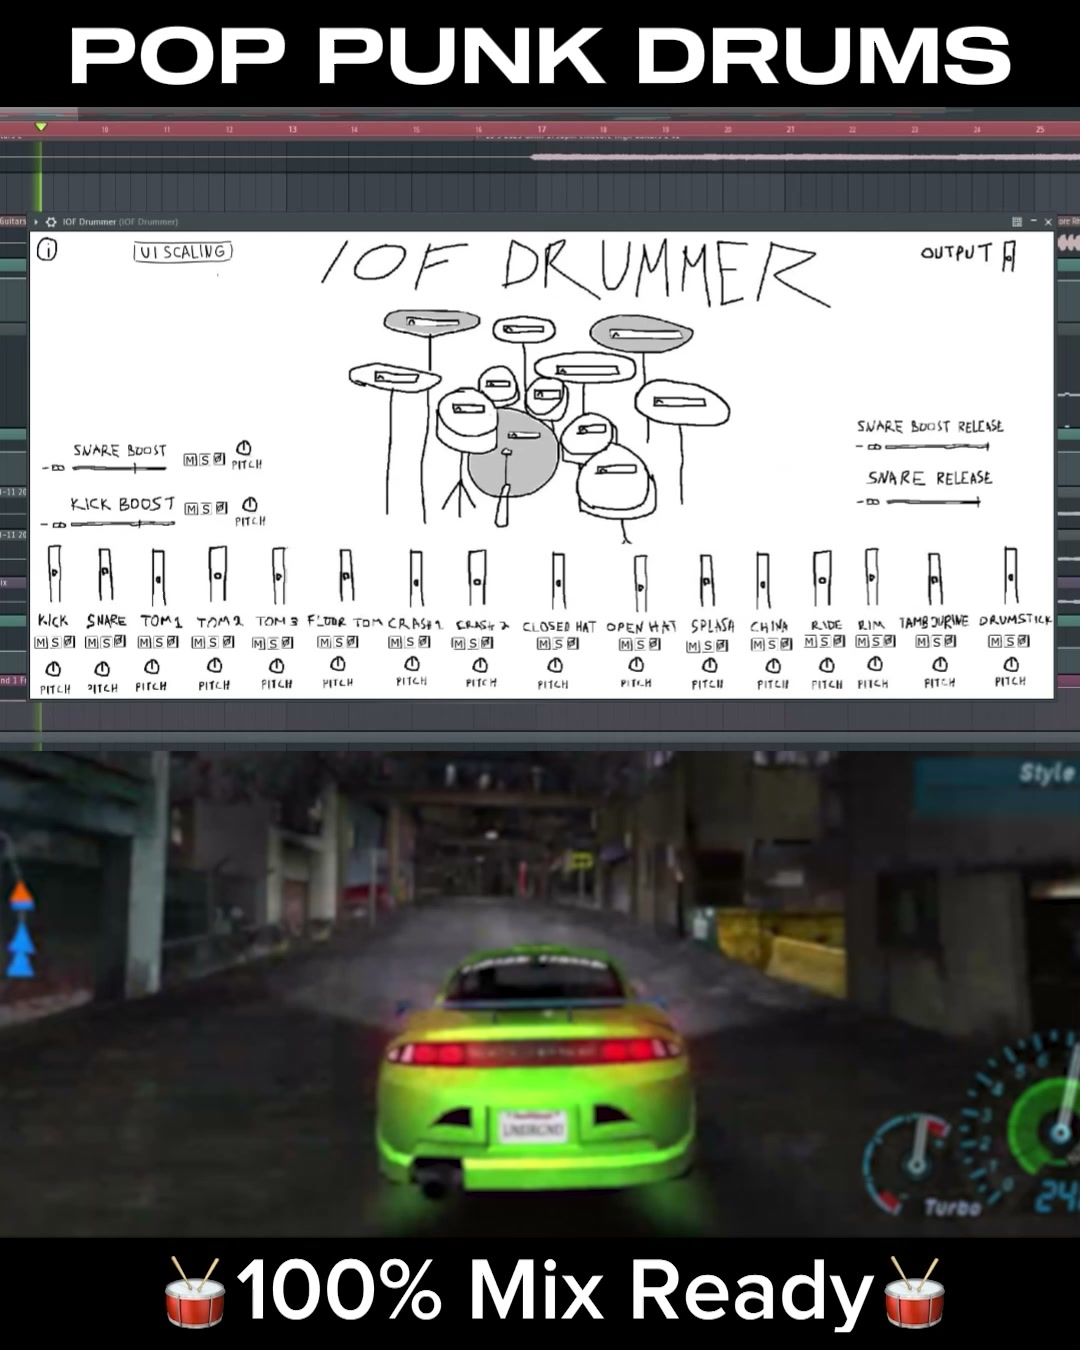Solo the Closed Hat channel

[x=557, y=644]
